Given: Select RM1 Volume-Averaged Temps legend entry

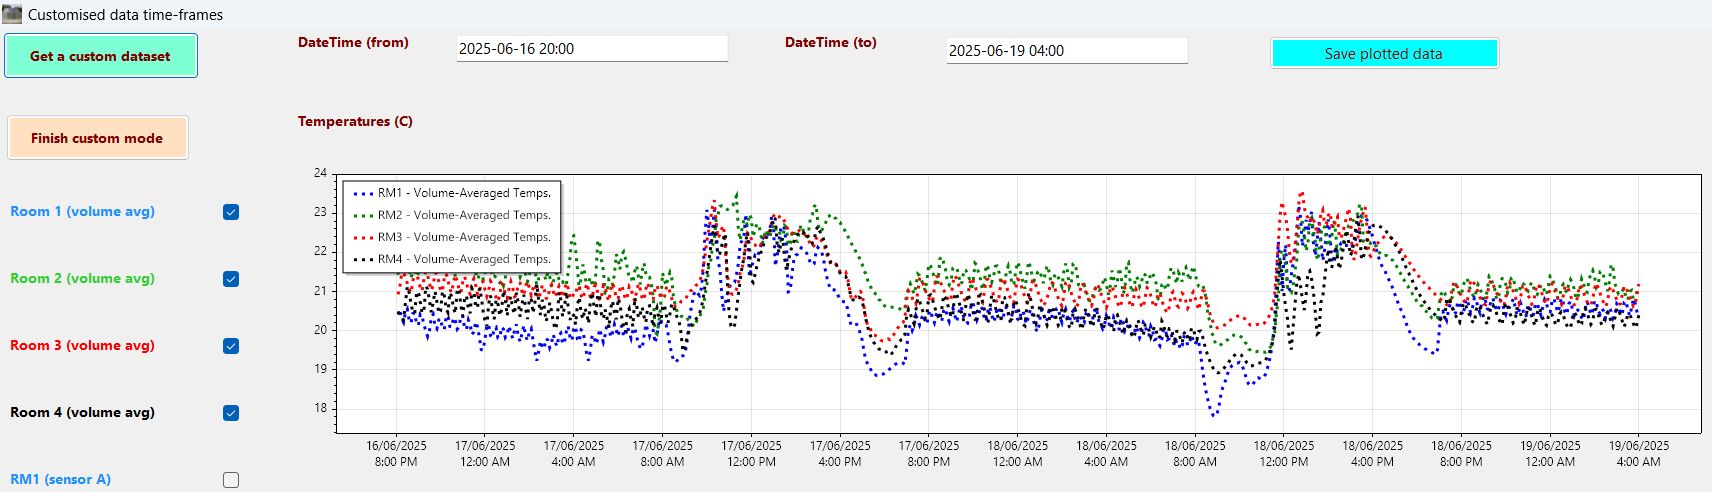Looking at the screenshot, I should click(463, 193).
